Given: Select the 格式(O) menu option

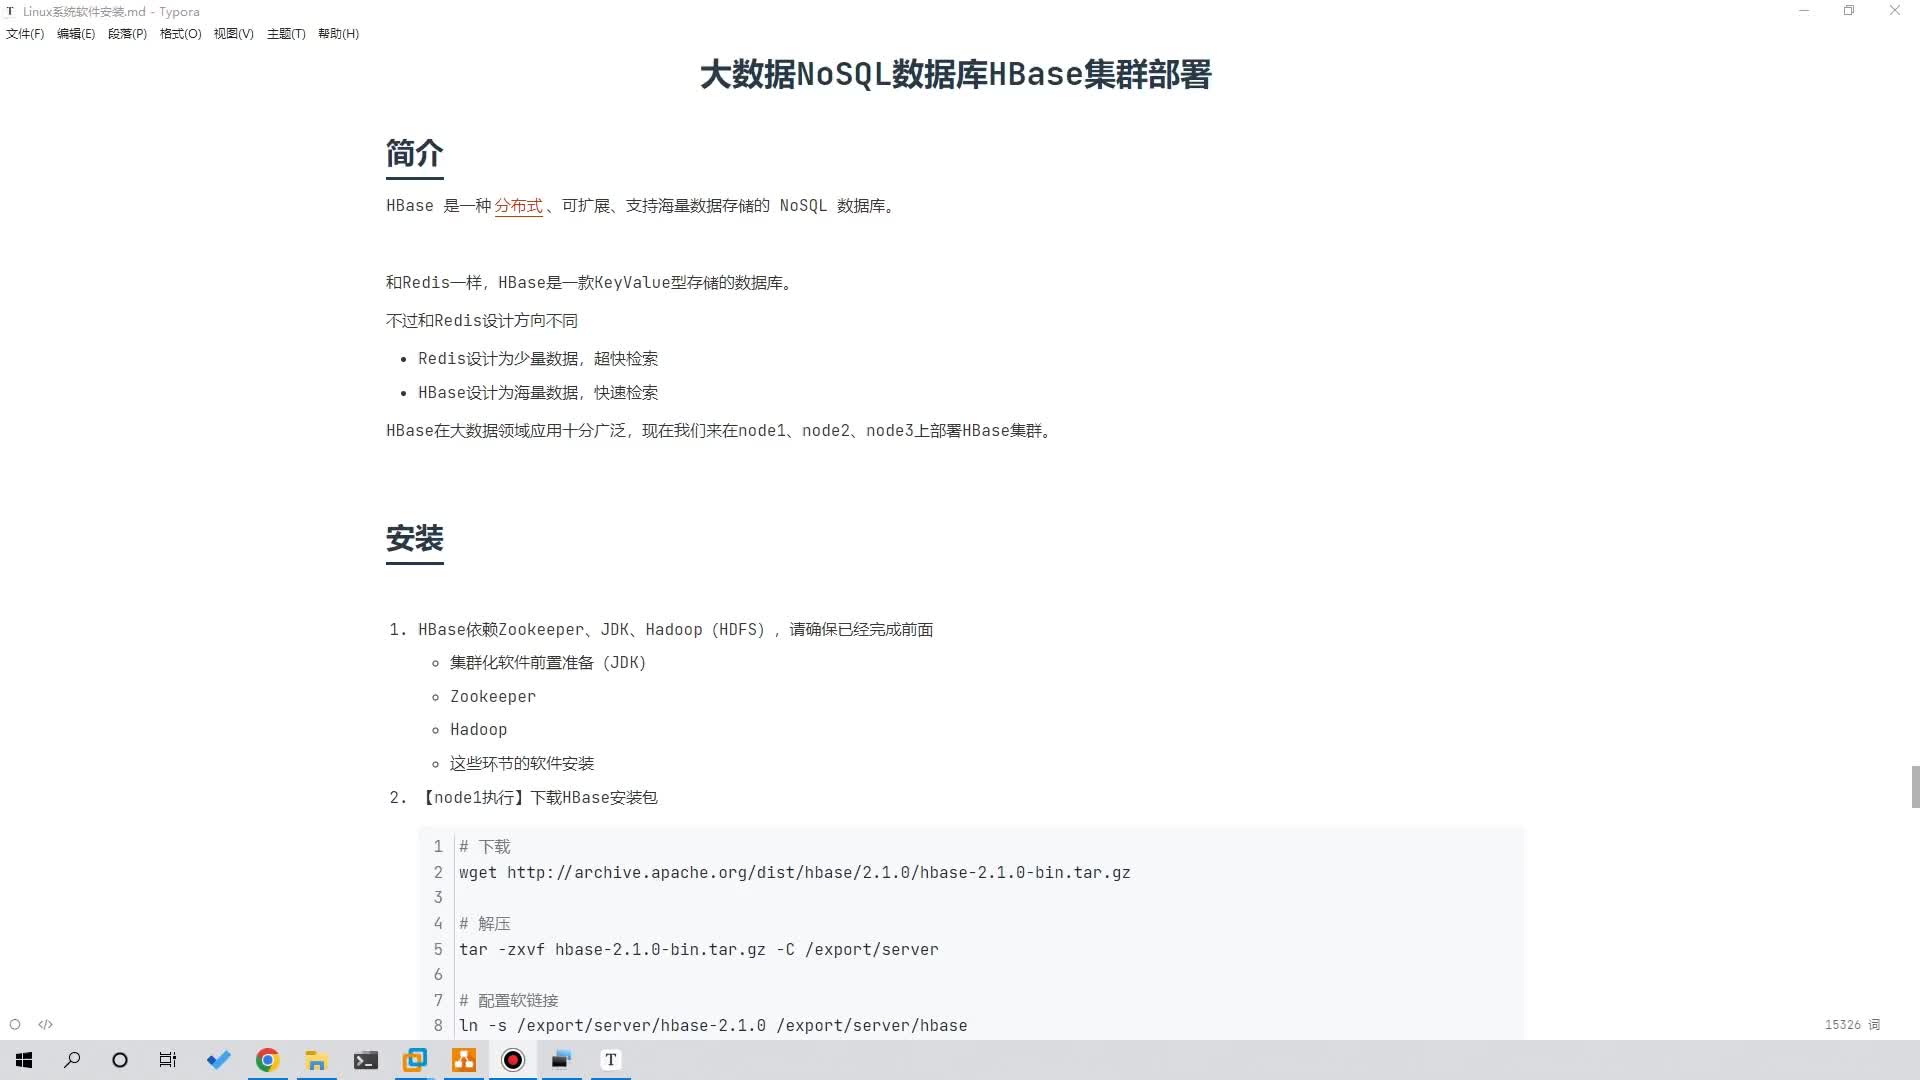Looking at the screenshot, I should (x=181, y=33).
